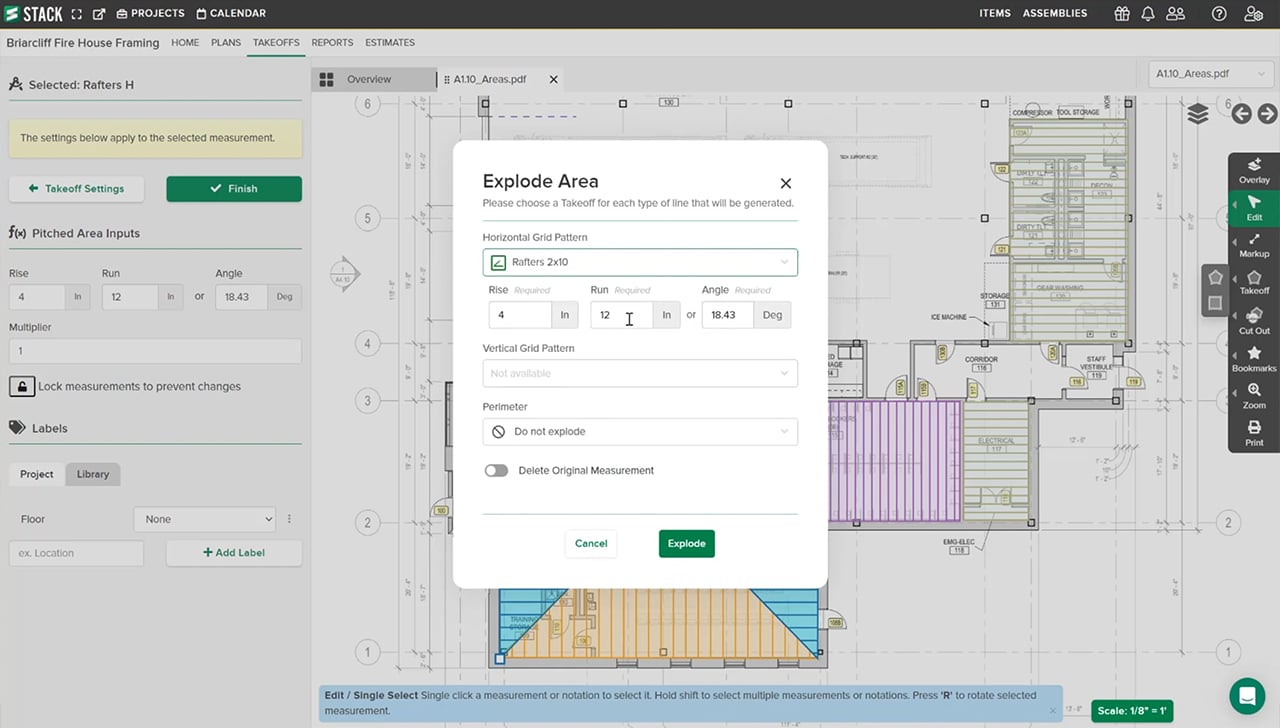
Task: Open the CALENDAR menu
Action: point(231,13)
